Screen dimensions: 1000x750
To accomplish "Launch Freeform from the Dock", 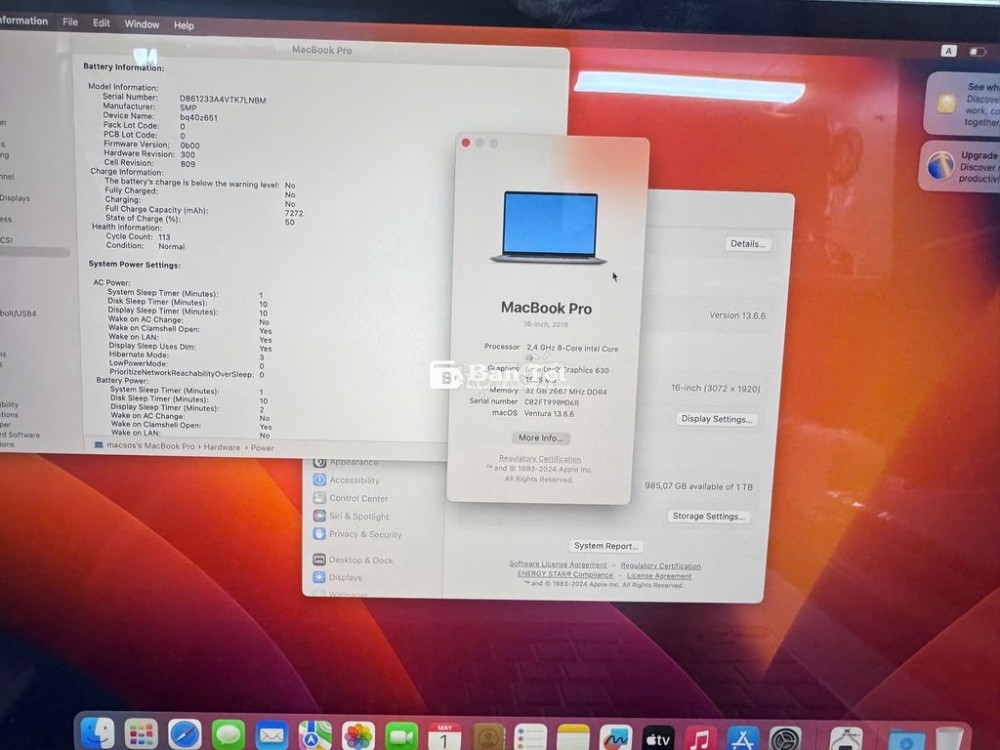I will point(616,740).
